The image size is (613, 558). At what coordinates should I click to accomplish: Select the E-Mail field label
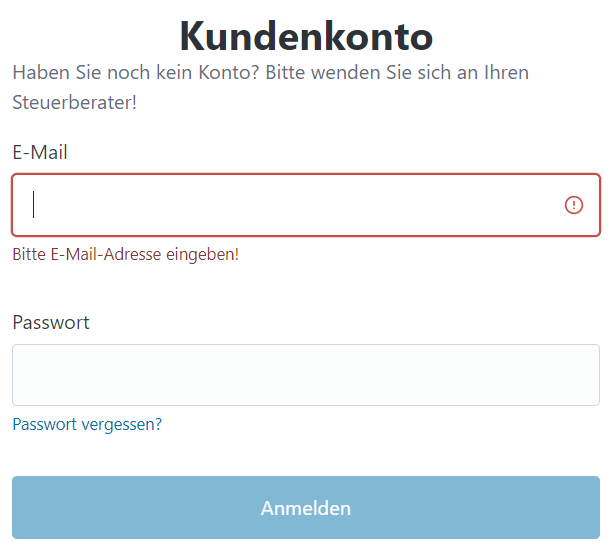pyautogui.click(x=40, y=152)
